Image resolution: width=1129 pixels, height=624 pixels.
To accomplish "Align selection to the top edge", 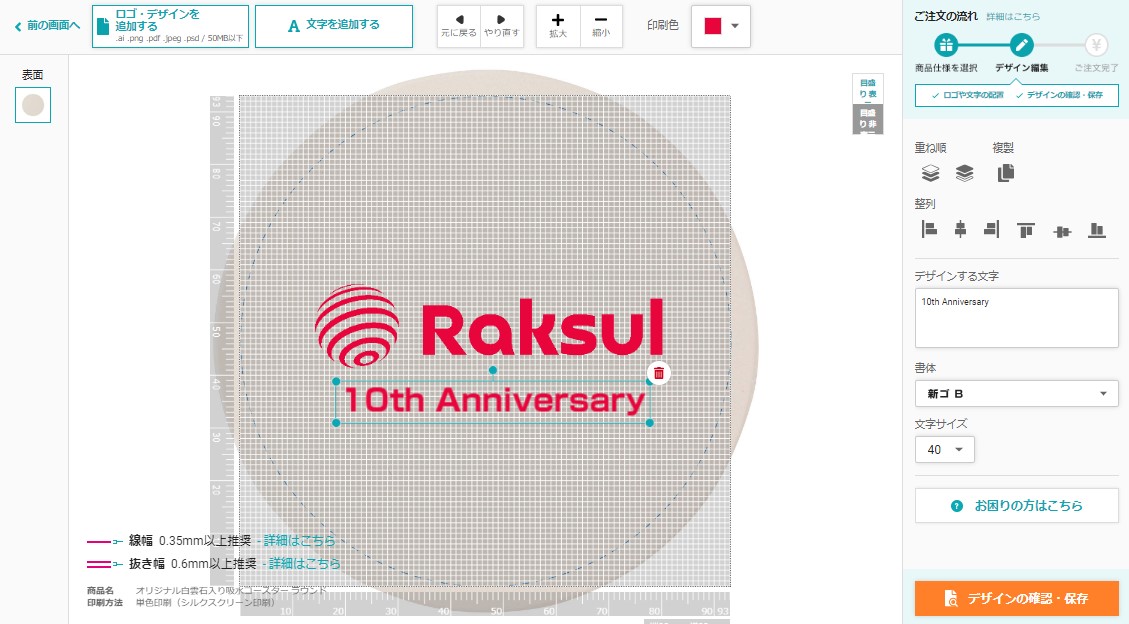I will coord(1026,230).
